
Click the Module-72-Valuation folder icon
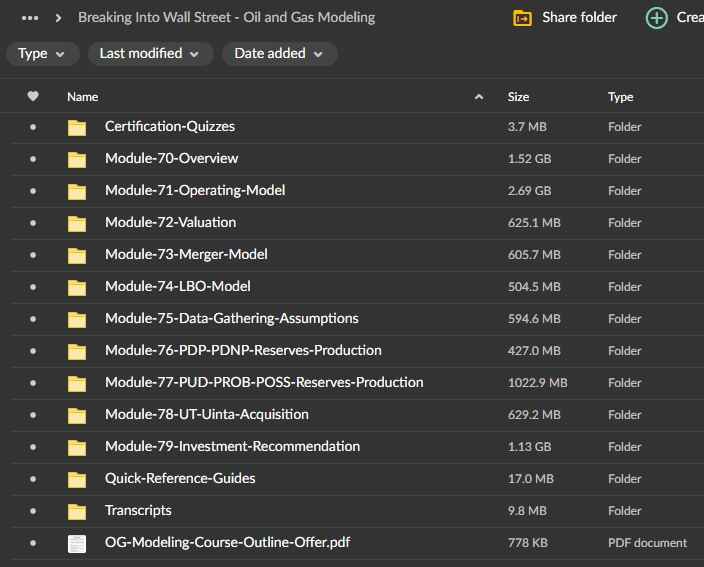pyautogui.click(x=77, y=223)
